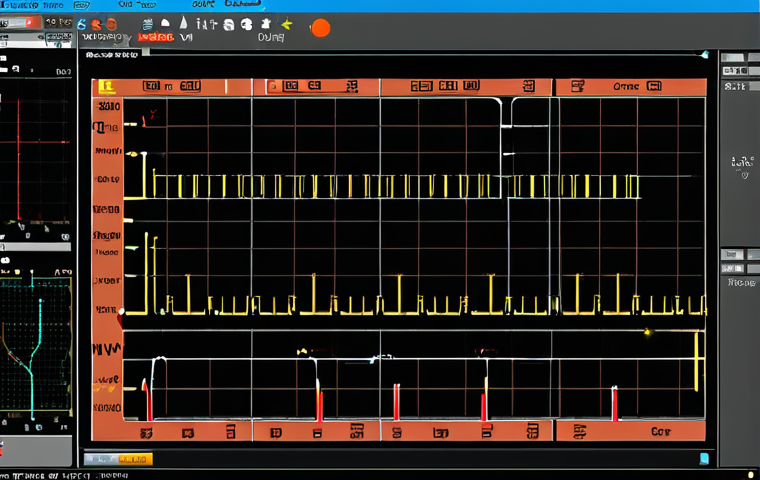This screenshot has width=760, height=480.
Task: Click the lowest text label in right panel
Action: [x=742, y=282]
